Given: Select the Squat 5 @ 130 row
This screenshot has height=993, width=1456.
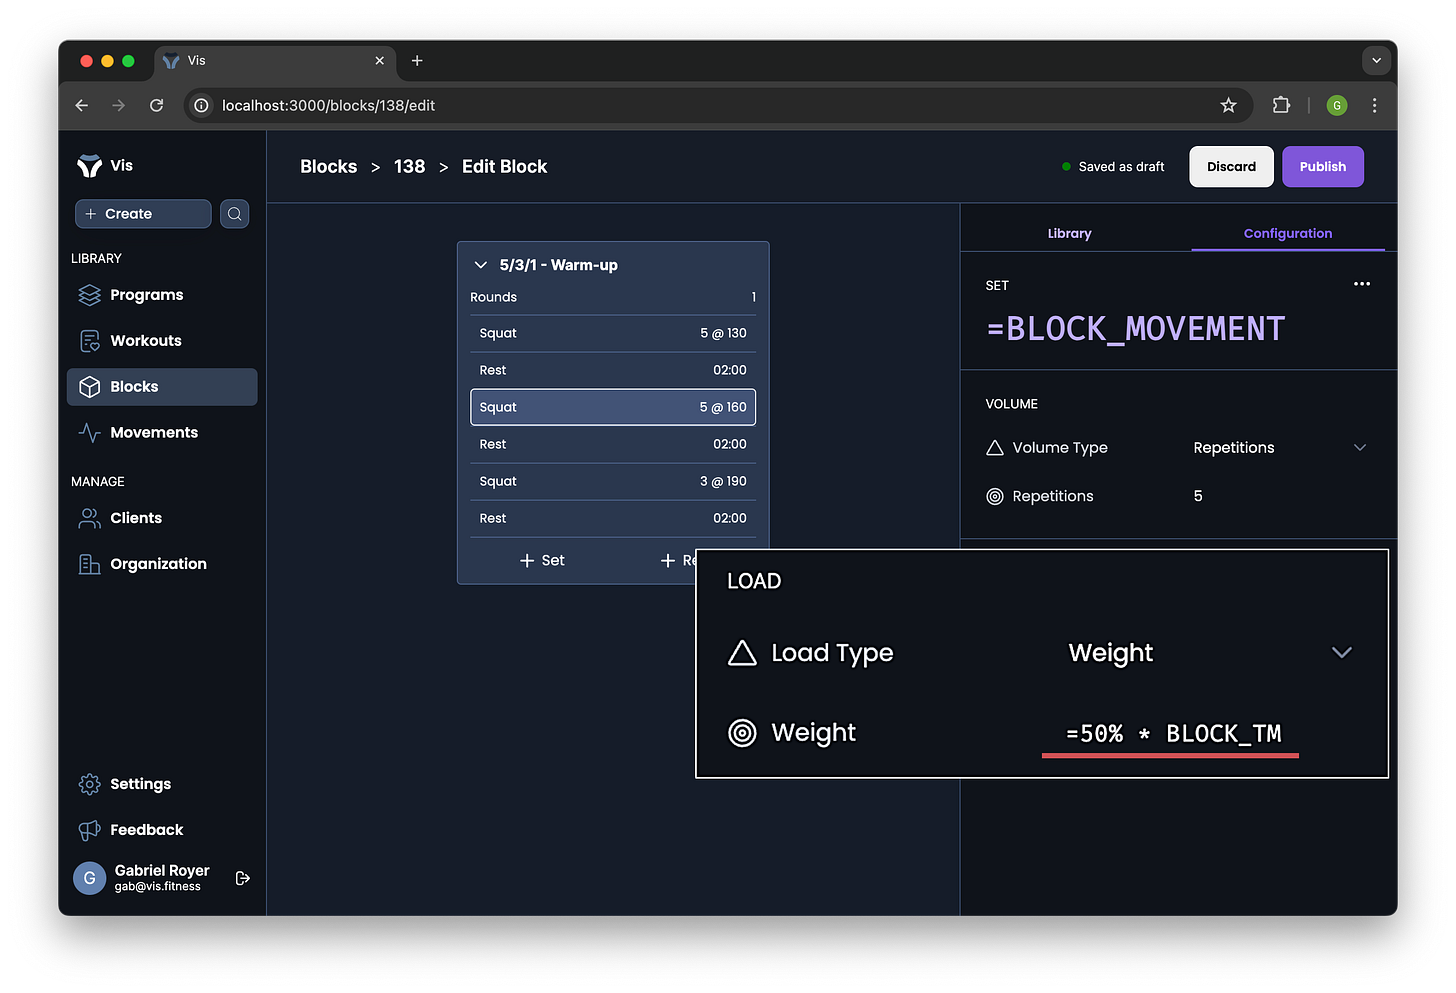Looking at the screenshot, I should coord(613,333).
